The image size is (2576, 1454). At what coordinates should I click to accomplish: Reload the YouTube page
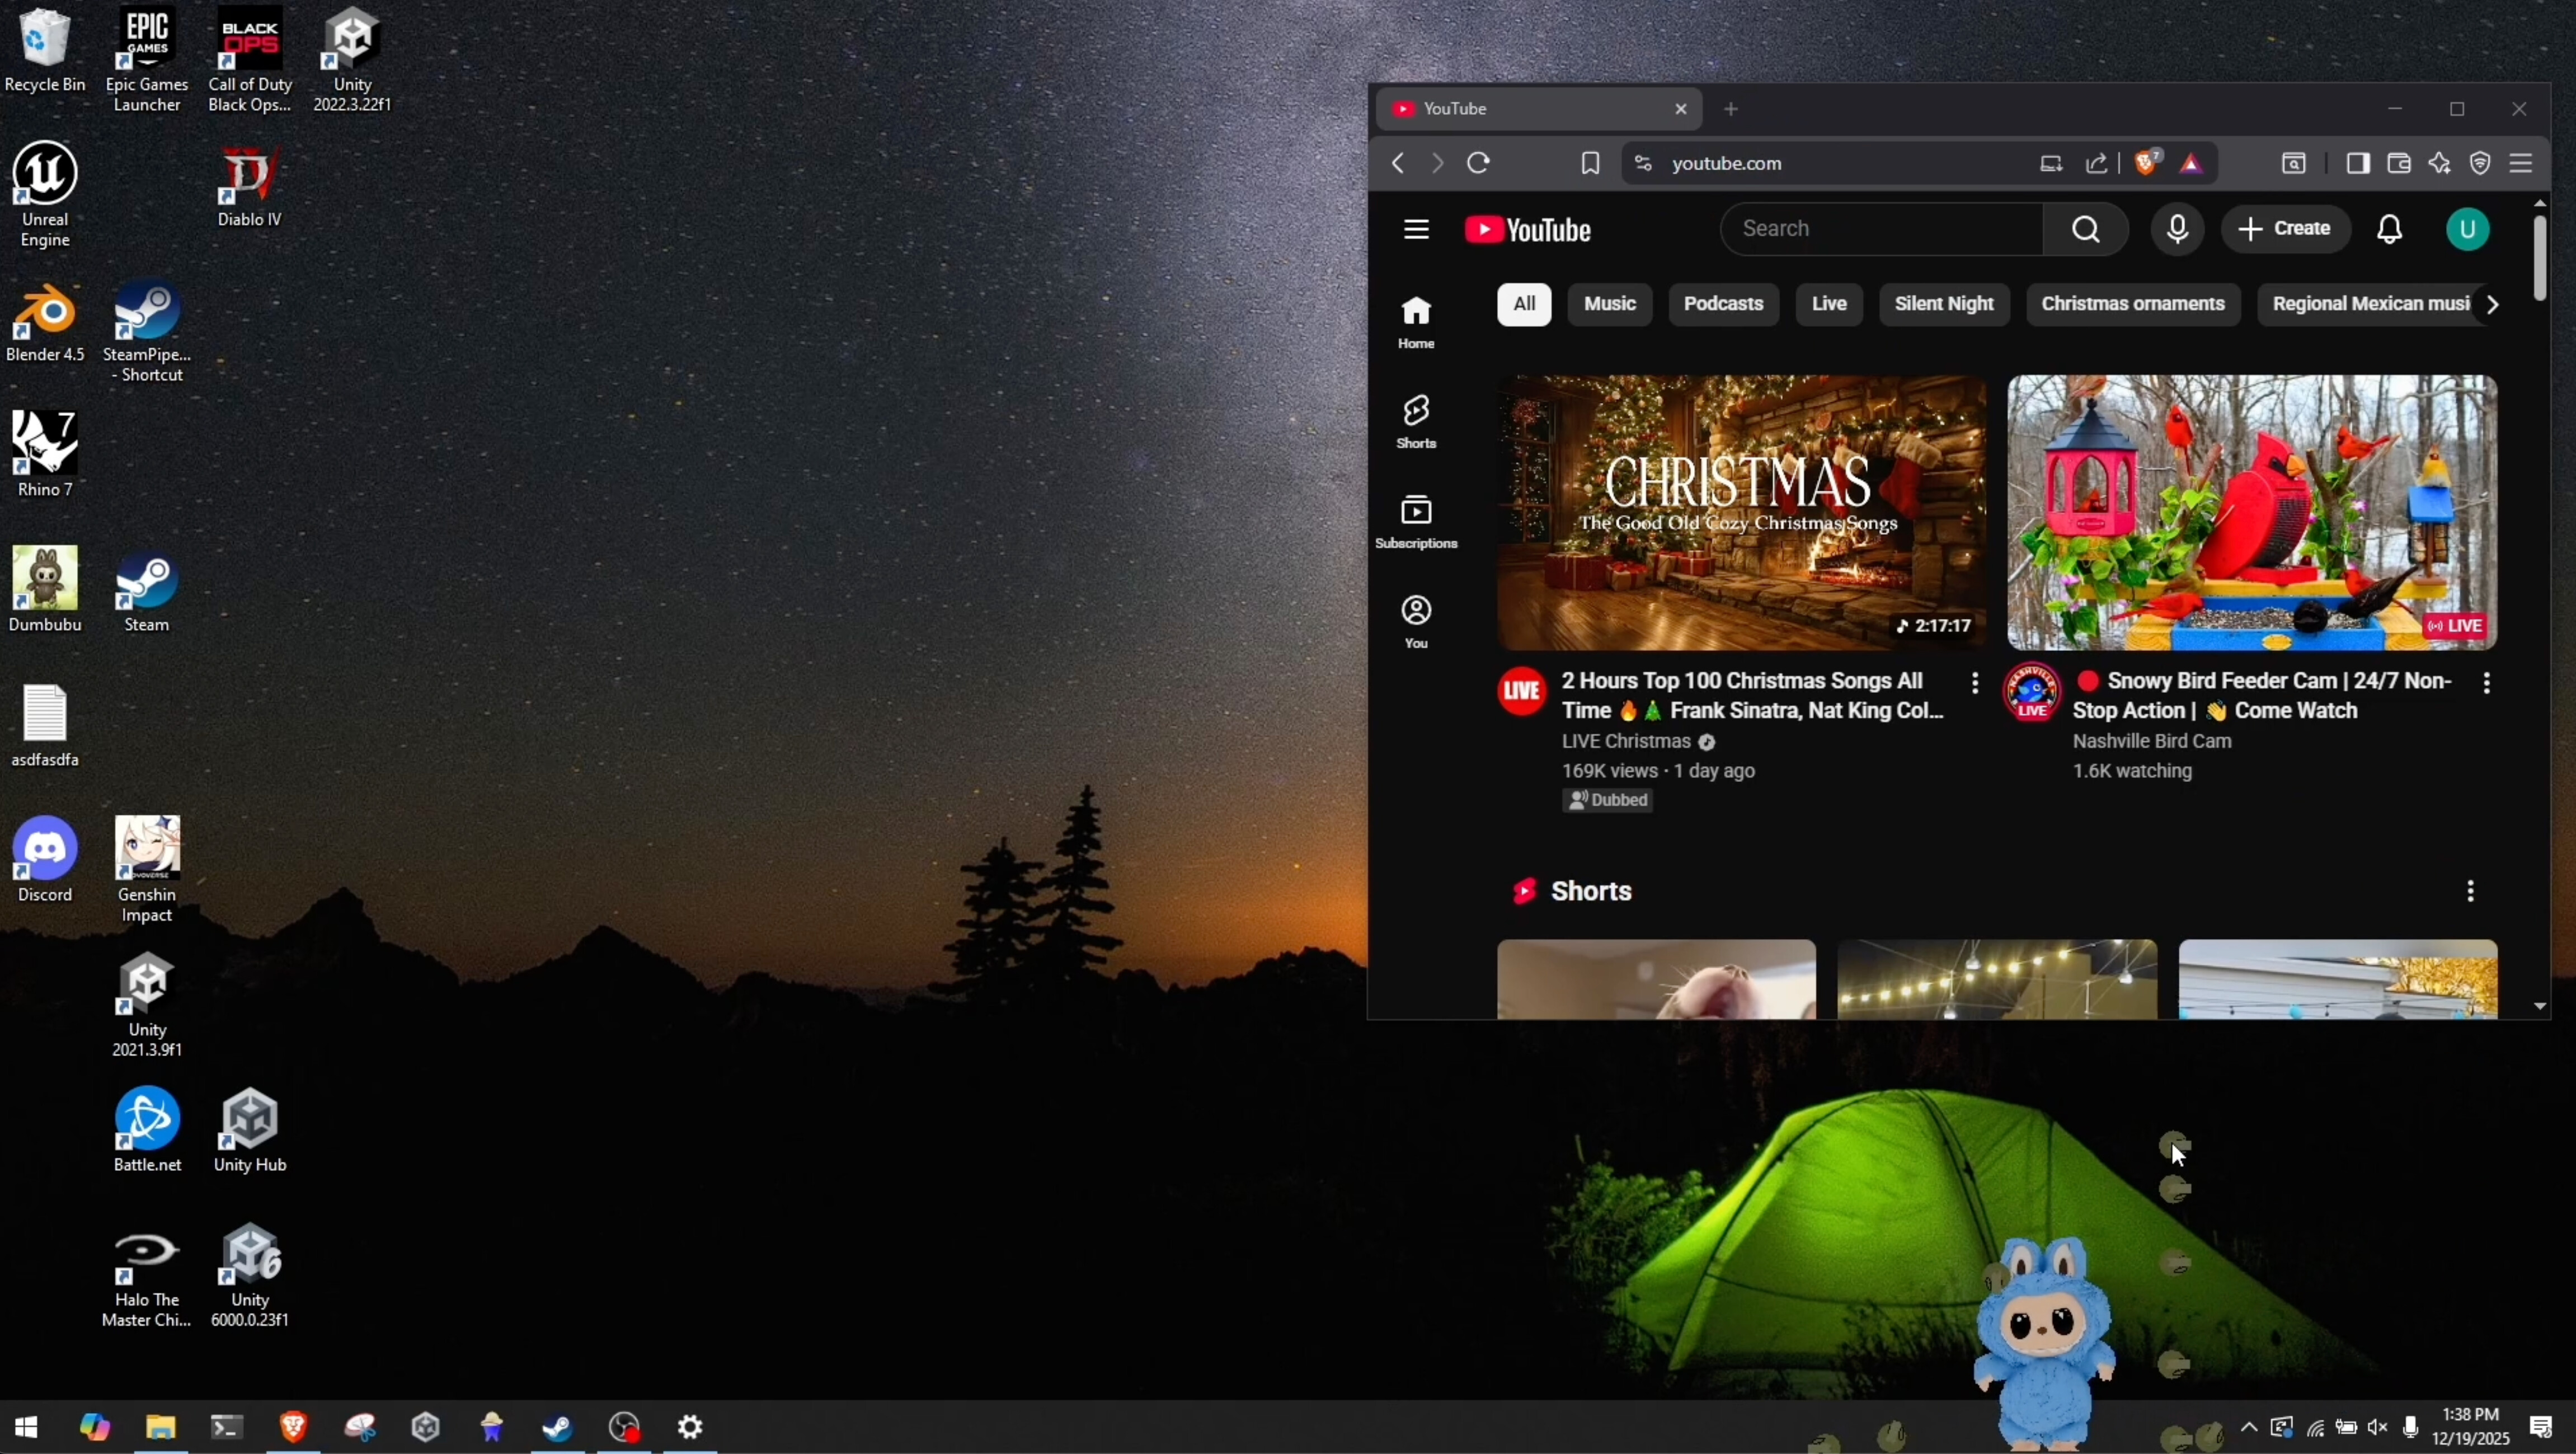tap(1479, 163)
